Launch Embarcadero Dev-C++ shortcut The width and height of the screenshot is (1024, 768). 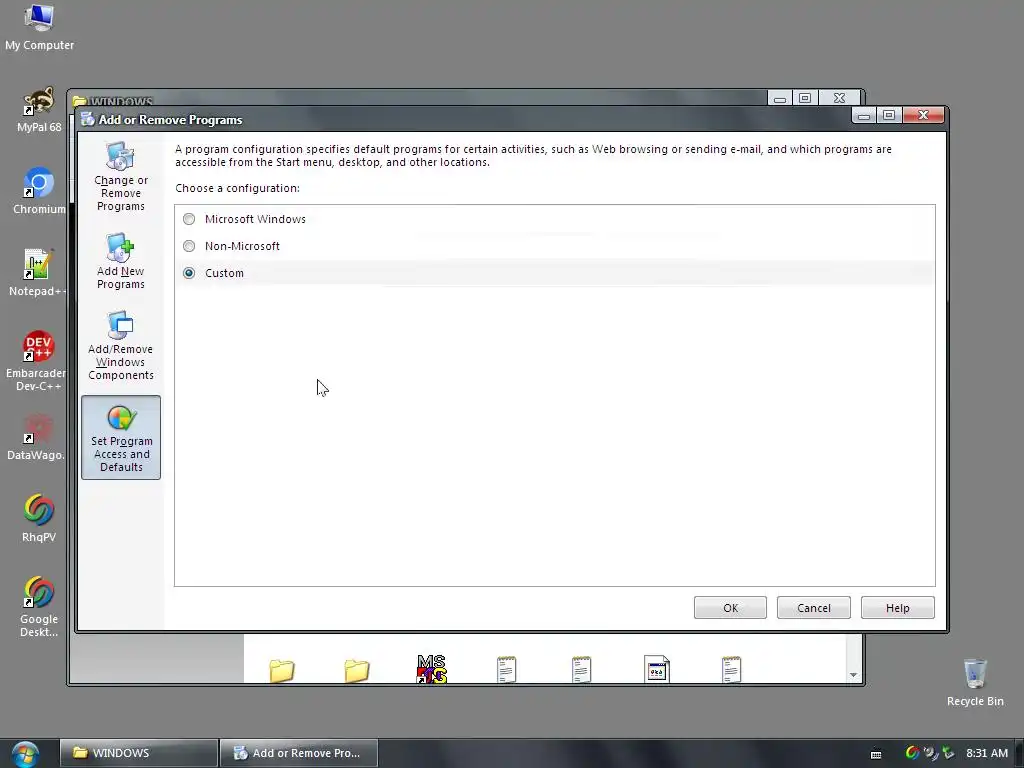pyautogui.click(x=38, y=361)
